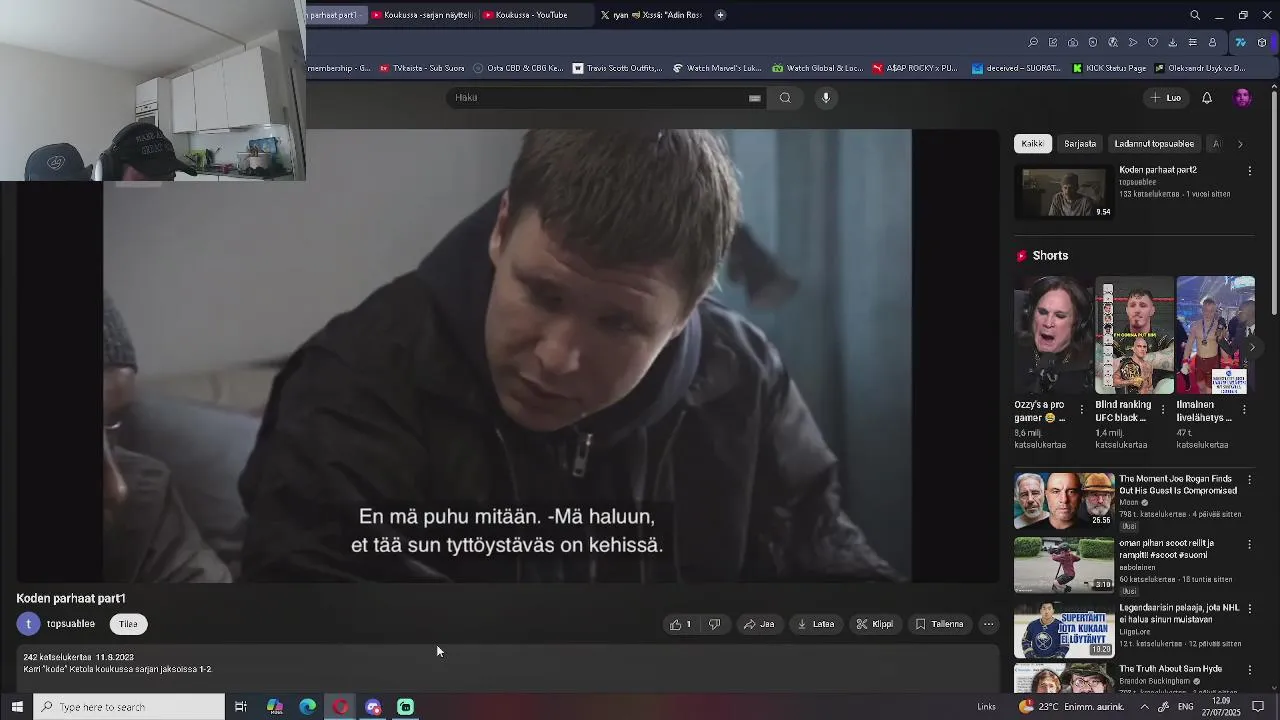Image resolution: width=1280 pixels, height=720 pixels.
Task: Select the Kaikki filter chip
Action: pos(1033,144)
